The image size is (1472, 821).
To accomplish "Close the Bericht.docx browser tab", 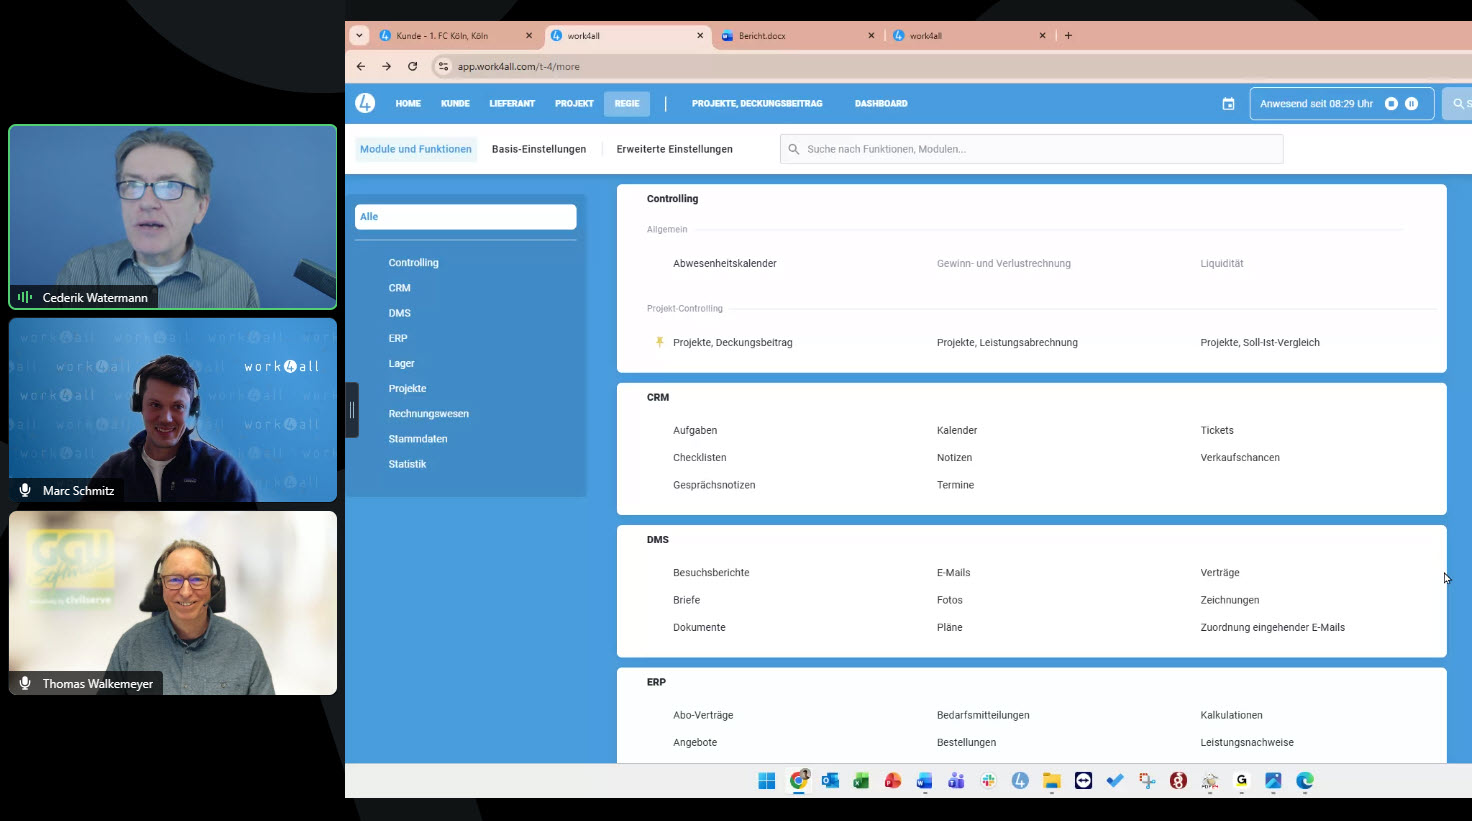I will tap(871, 35).
